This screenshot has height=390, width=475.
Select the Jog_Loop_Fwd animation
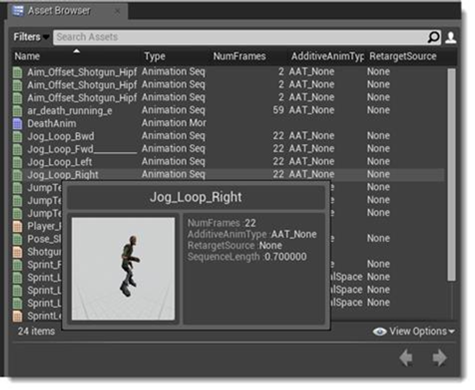[228, 149]
